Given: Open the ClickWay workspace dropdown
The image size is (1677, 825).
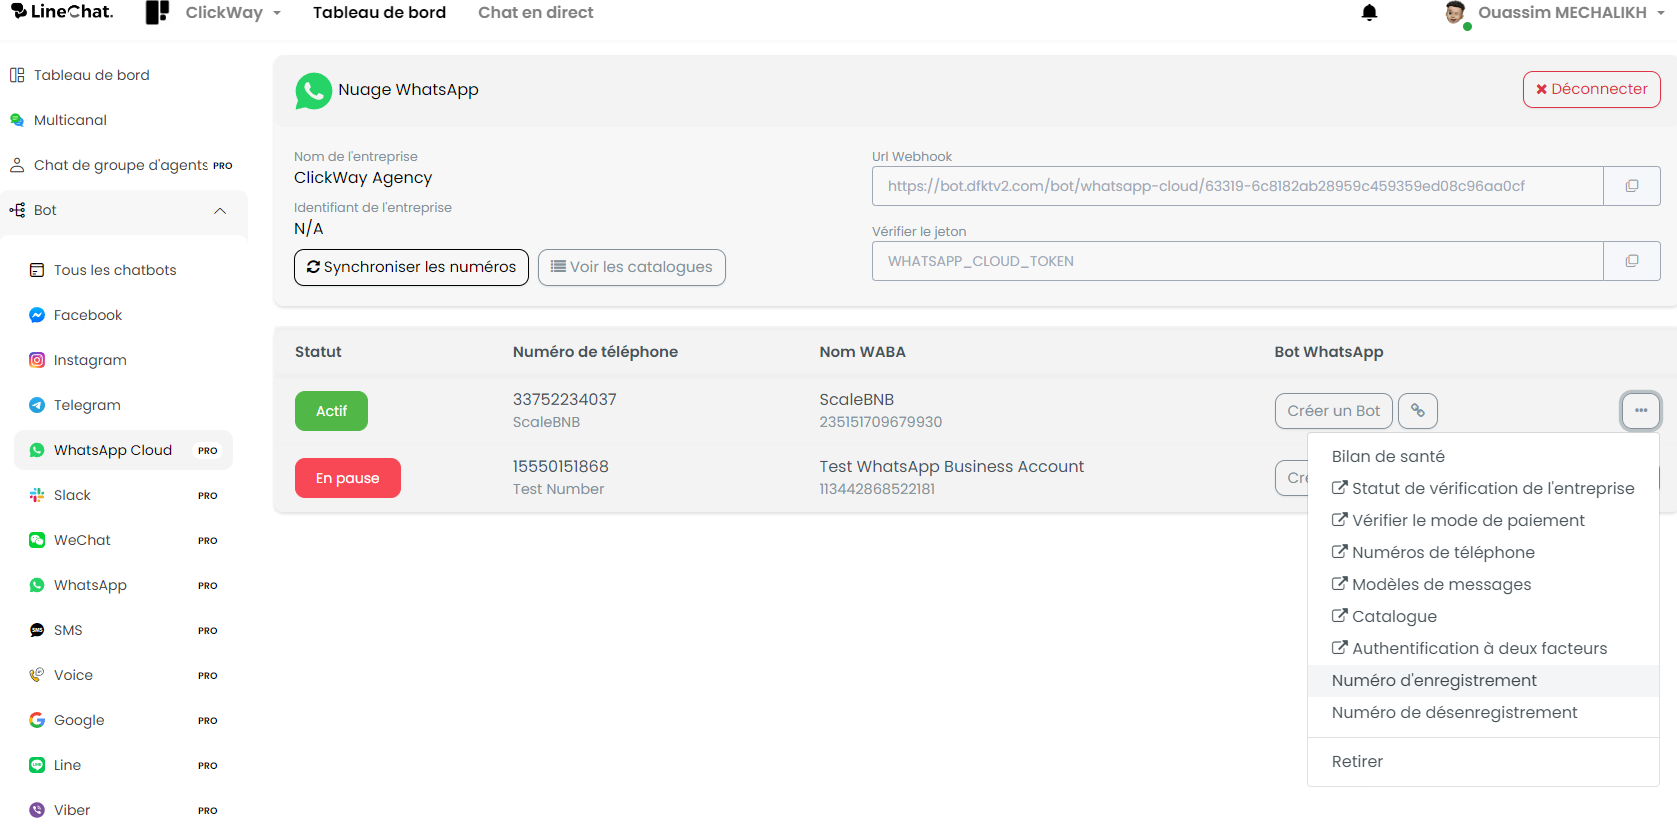Looking at the screenshot, I should pyautogui.click(x=233, y=13).
